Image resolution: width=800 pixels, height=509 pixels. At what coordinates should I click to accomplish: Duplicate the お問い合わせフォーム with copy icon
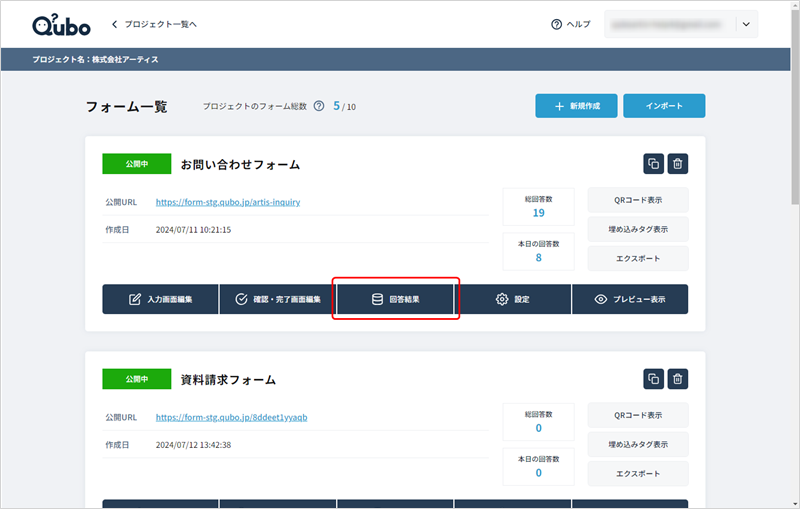click(x=653, y=164)
